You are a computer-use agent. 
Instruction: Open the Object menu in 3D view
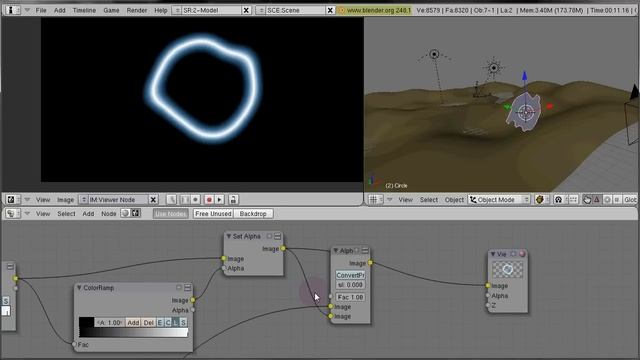(454, 200)
